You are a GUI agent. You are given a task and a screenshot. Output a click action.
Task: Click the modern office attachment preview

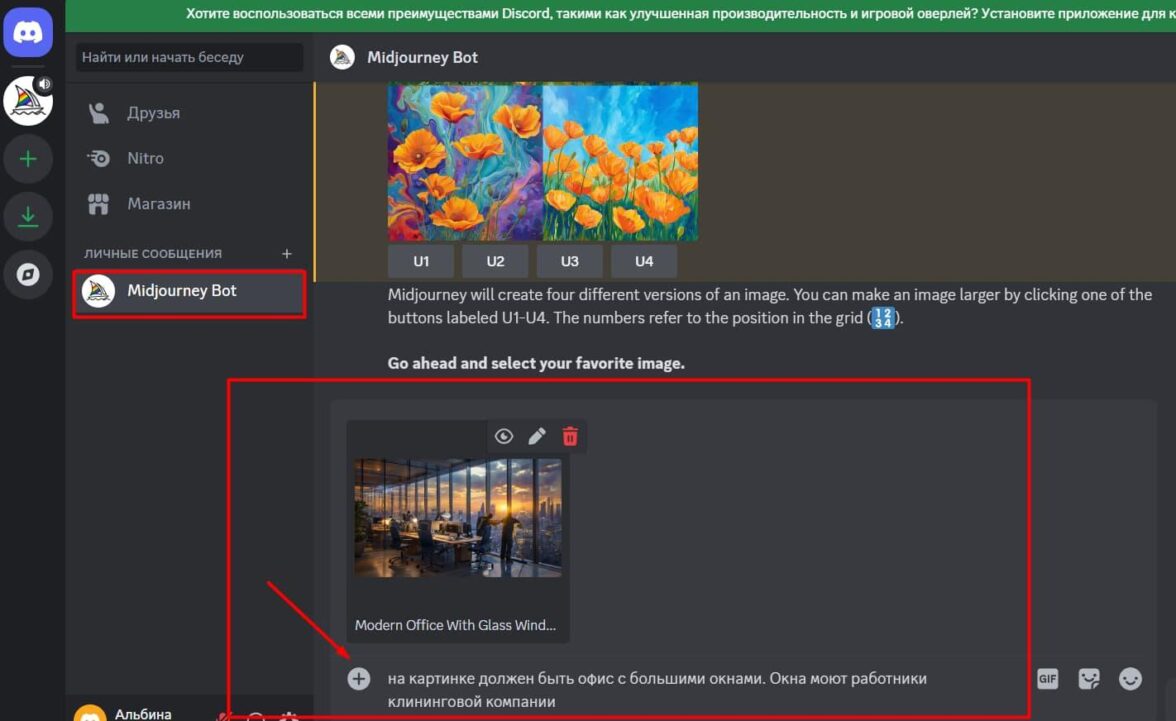[458, 518]
